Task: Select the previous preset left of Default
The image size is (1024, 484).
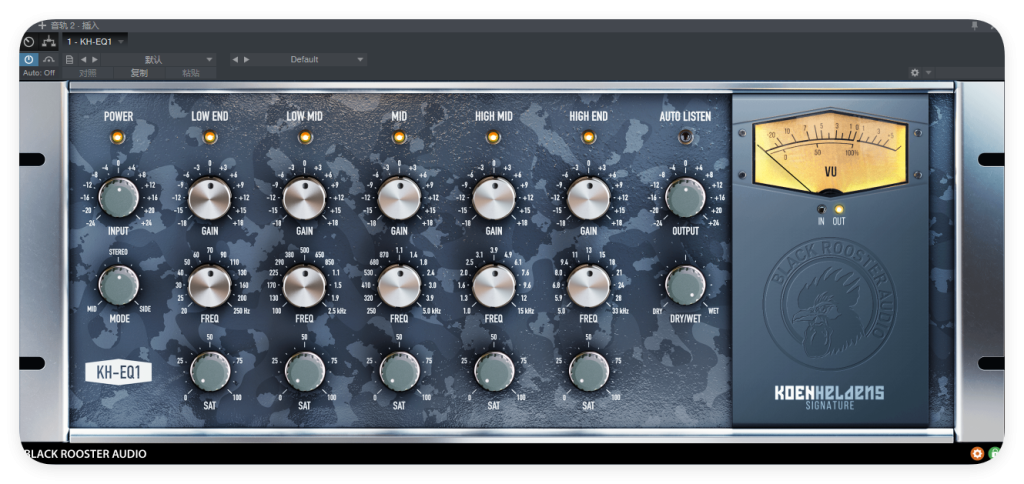Action: pyautogui.click(x=235, y=59)
